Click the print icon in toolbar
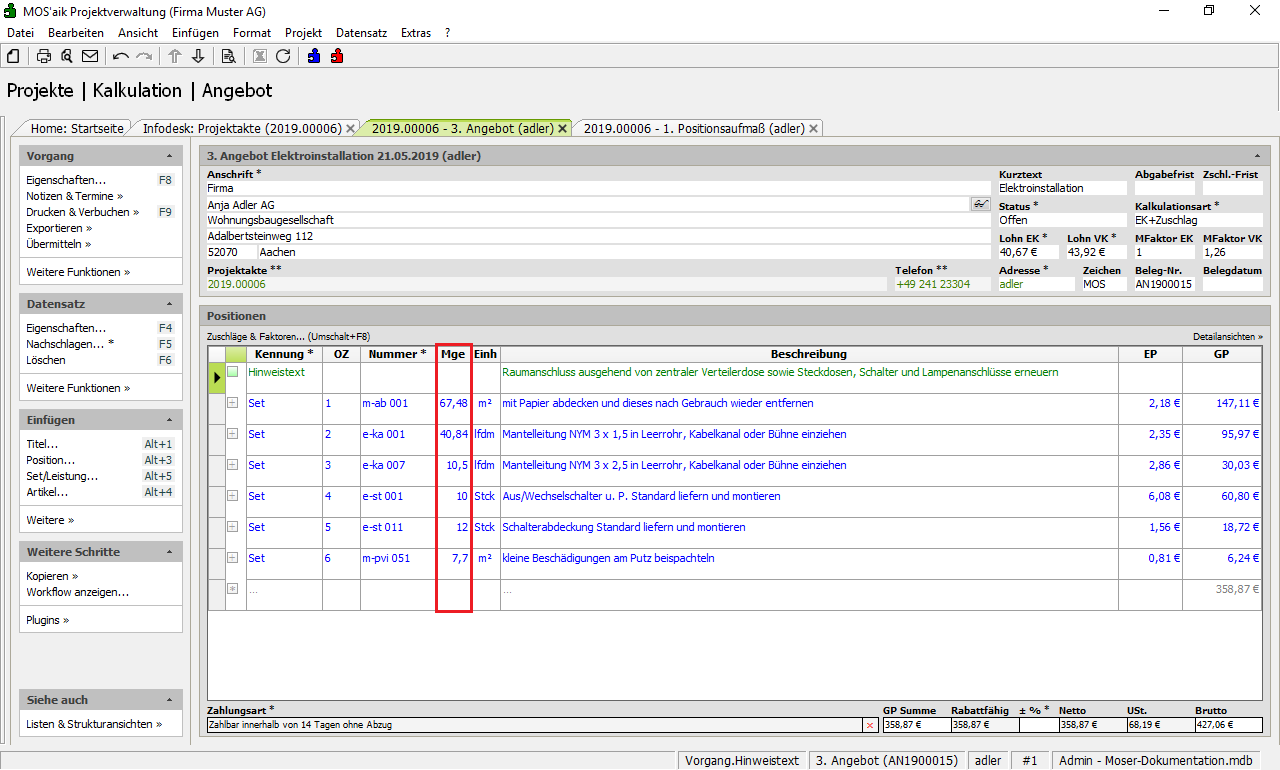 [44, 56]
